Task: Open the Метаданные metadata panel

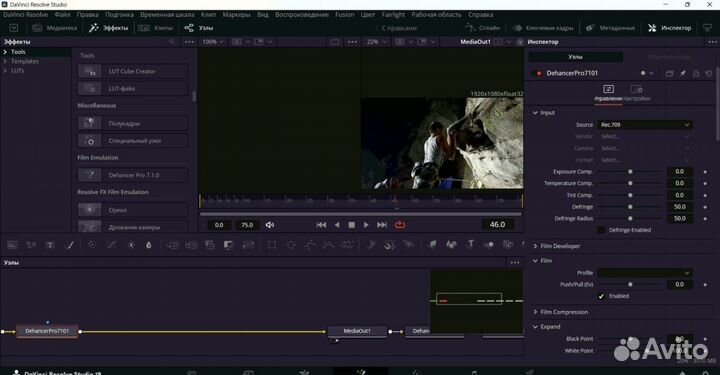Action: pos(610,28)
